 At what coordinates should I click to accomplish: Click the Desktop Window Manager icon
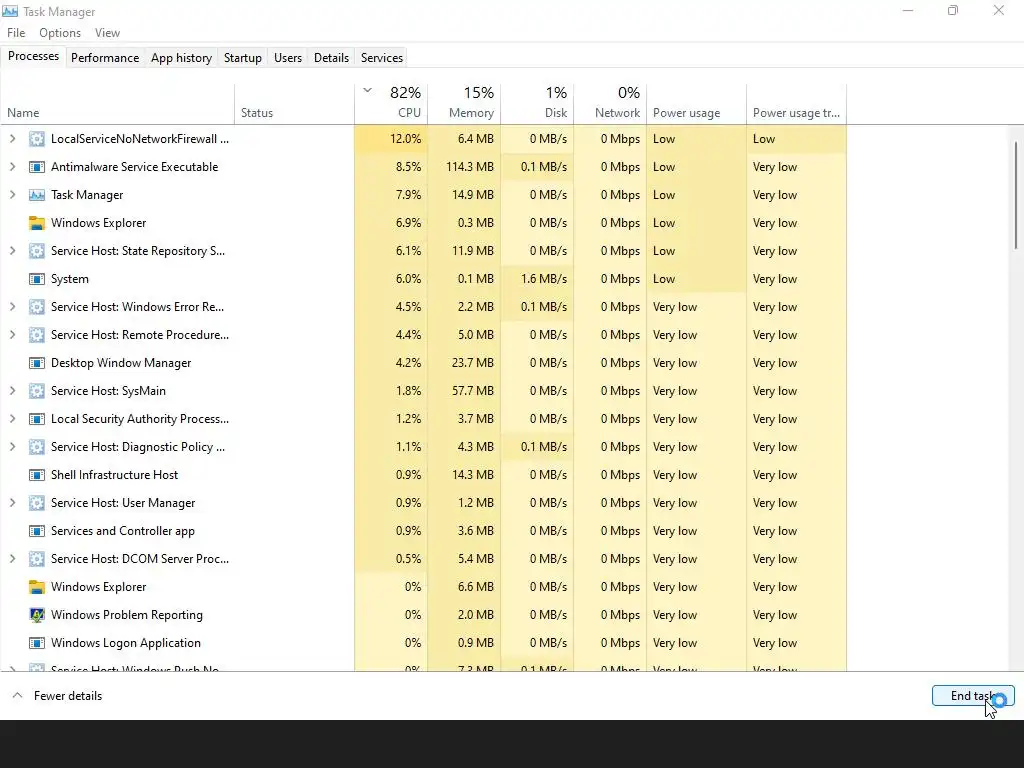point(37,362)
